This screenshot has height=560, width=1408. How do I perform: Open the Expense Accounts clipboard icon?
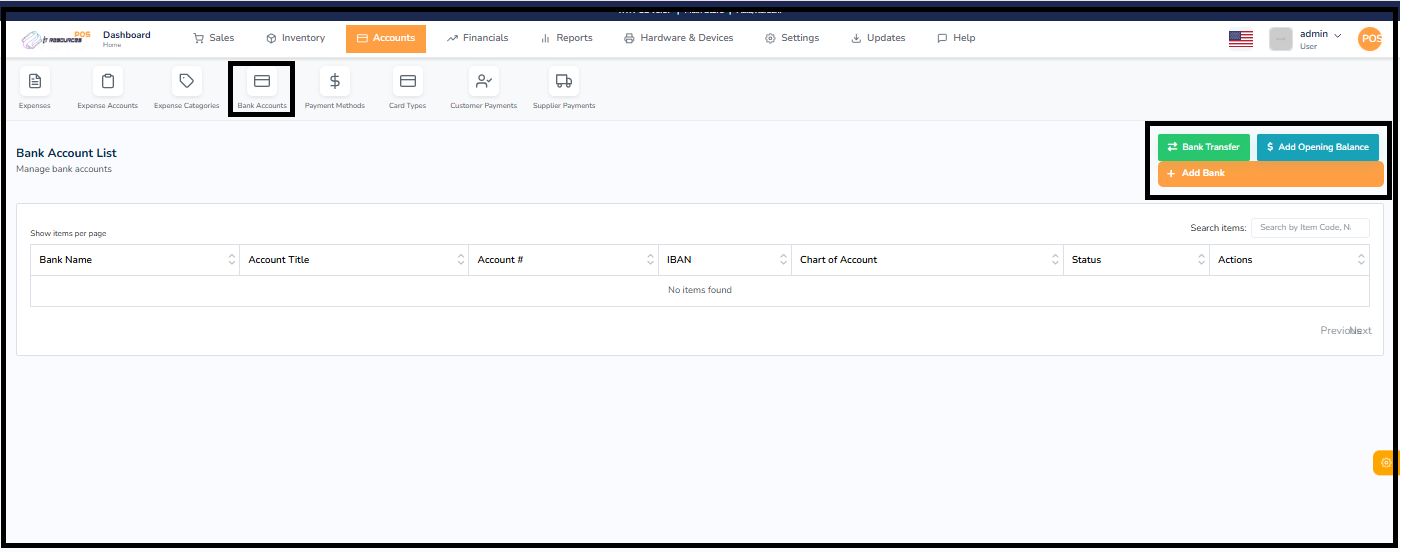coord(108,81)
